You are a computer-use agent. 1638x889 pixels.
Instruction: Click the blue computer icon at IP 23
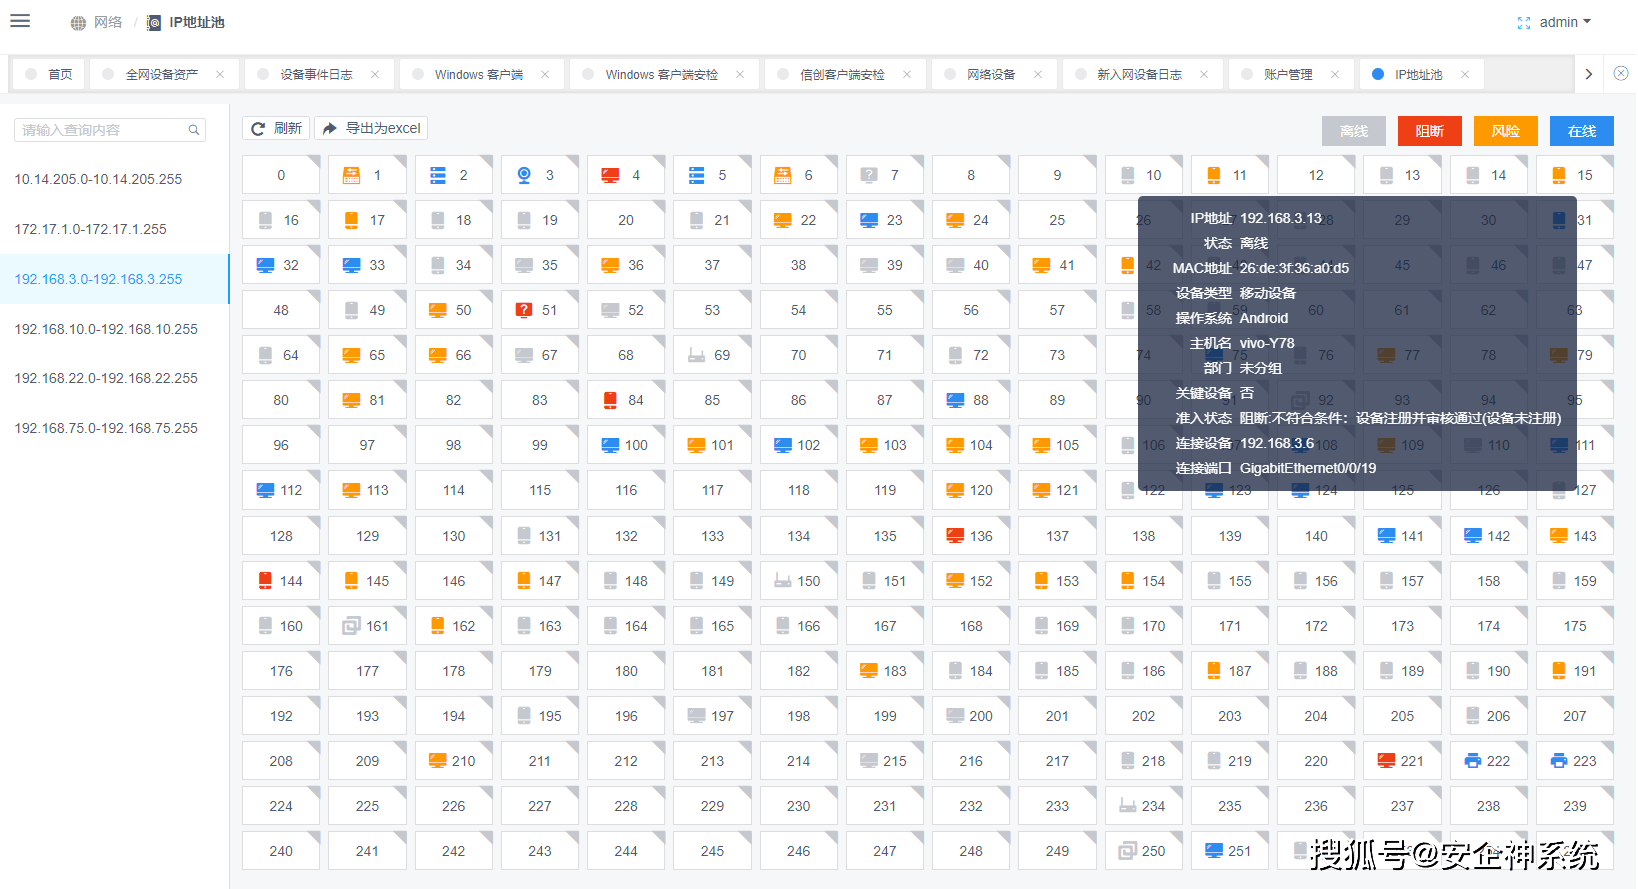tap(869, 220)
